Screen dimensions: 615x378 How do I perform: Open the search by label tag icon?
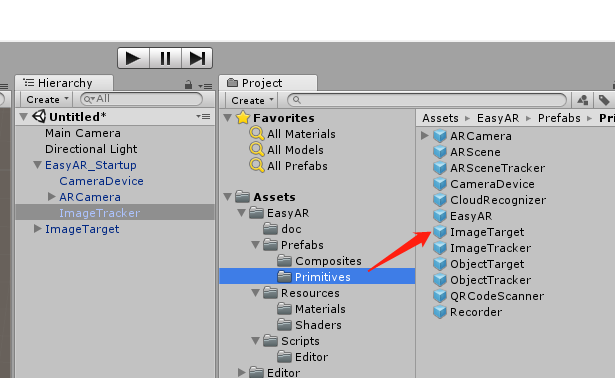tap(604, 100)
